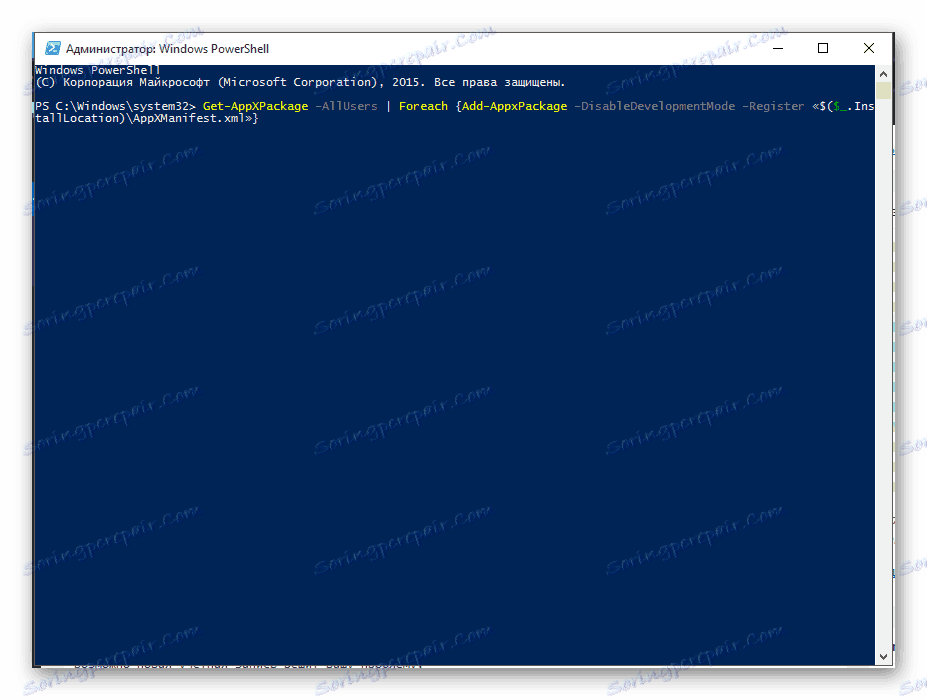927x700 pixels.
Task: Minimize the PowerShell window
Action: (778, 48)
